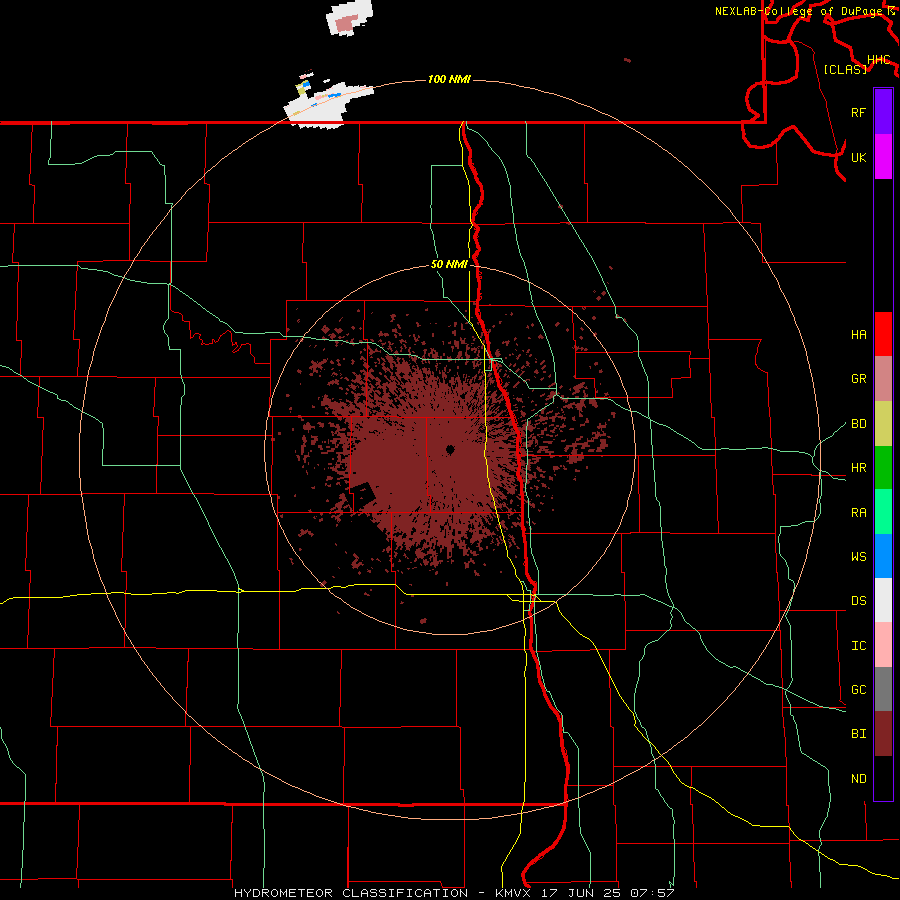This screenshot has width=900, height=900.
Task: Click the ND legend label
Action: pyautogui.click(x=858, y=779)
